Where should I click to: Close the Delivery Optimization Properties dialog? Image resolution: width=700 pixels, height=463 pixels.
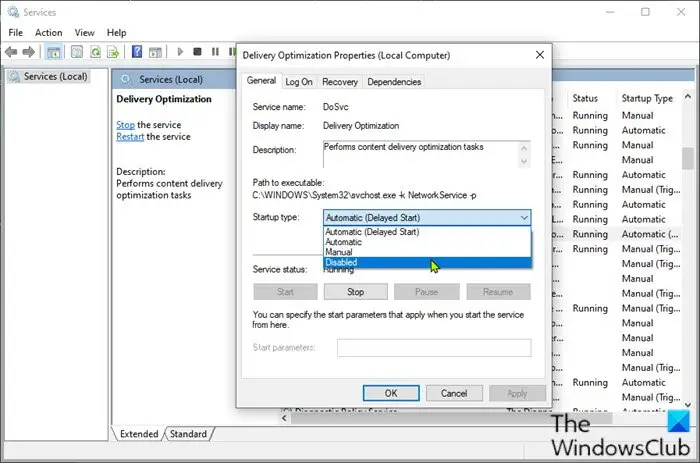pos(540,55)
